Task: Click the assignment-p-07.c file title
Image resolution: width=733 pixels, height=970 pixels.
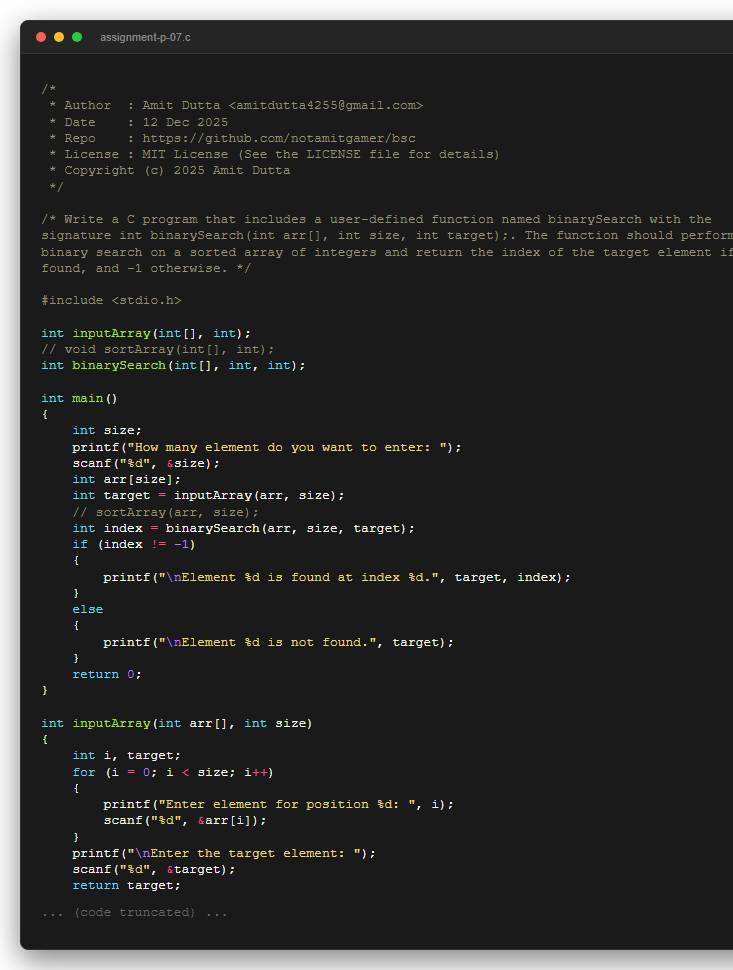Action: 145,37
